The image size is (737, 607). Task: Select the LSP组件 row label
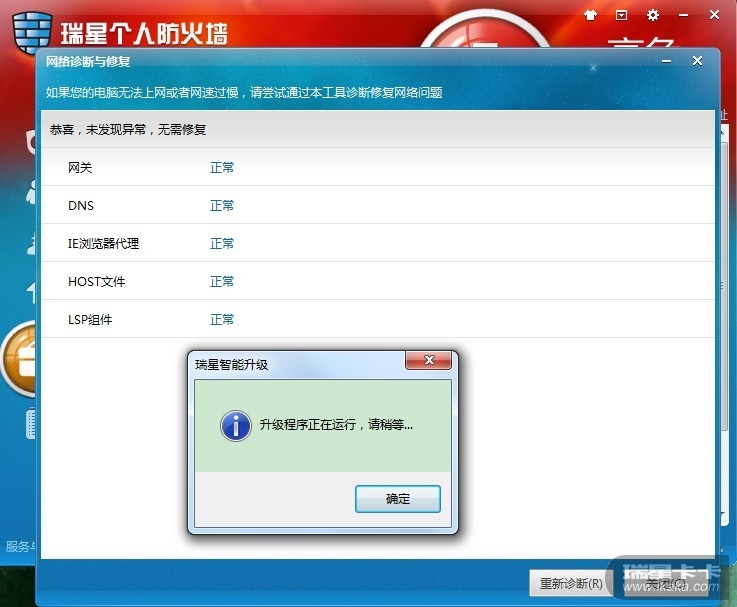click(x=90, y=320)
